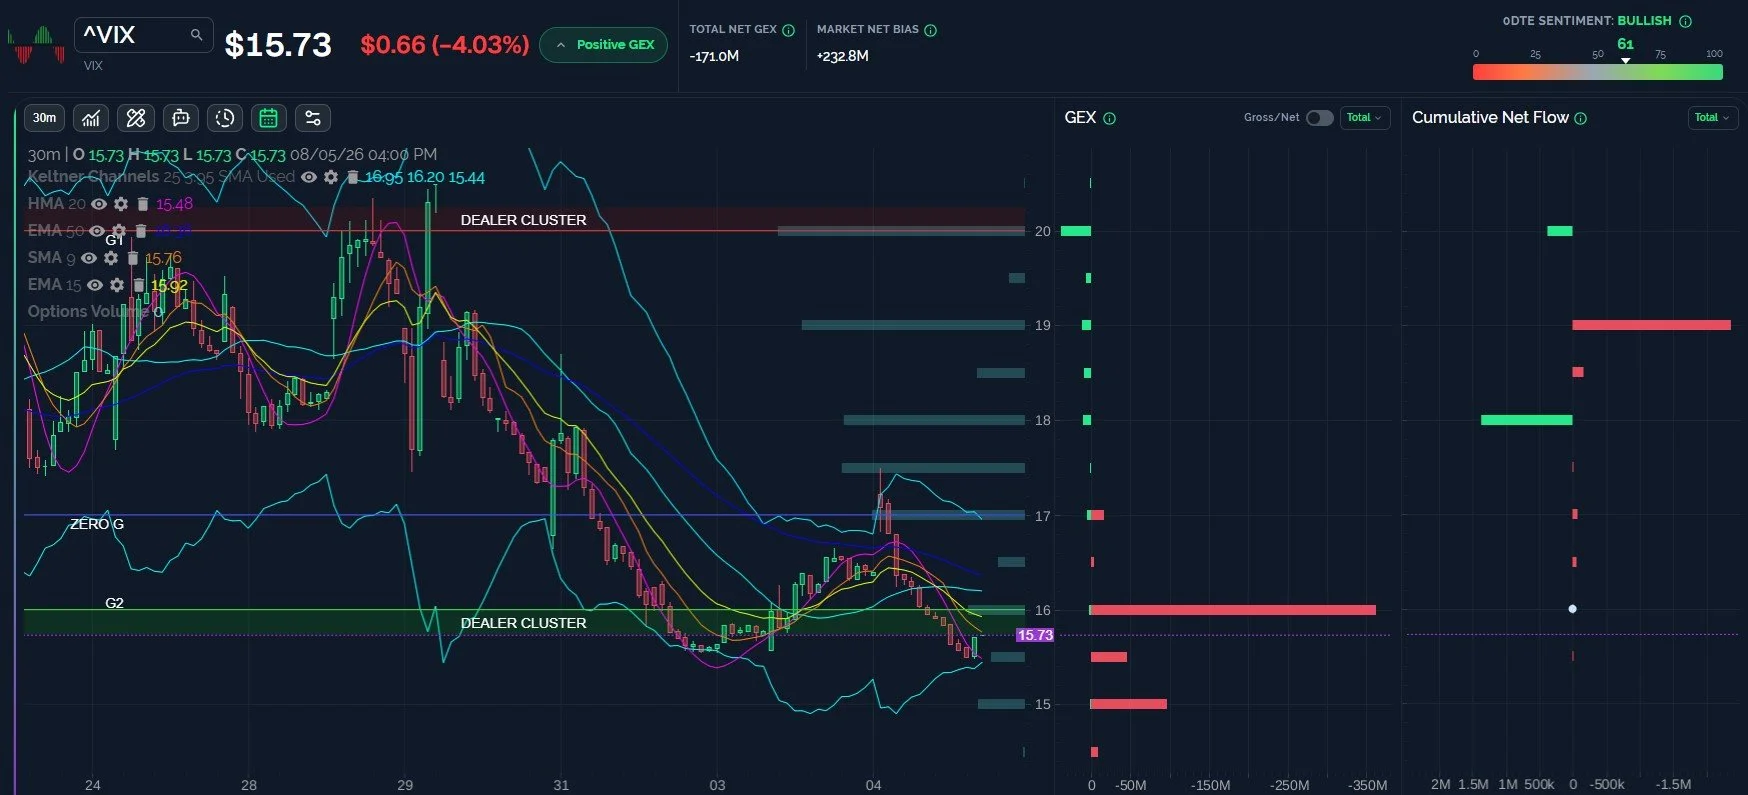Click the large red GEX bar at 16

tap(1233, 610)
